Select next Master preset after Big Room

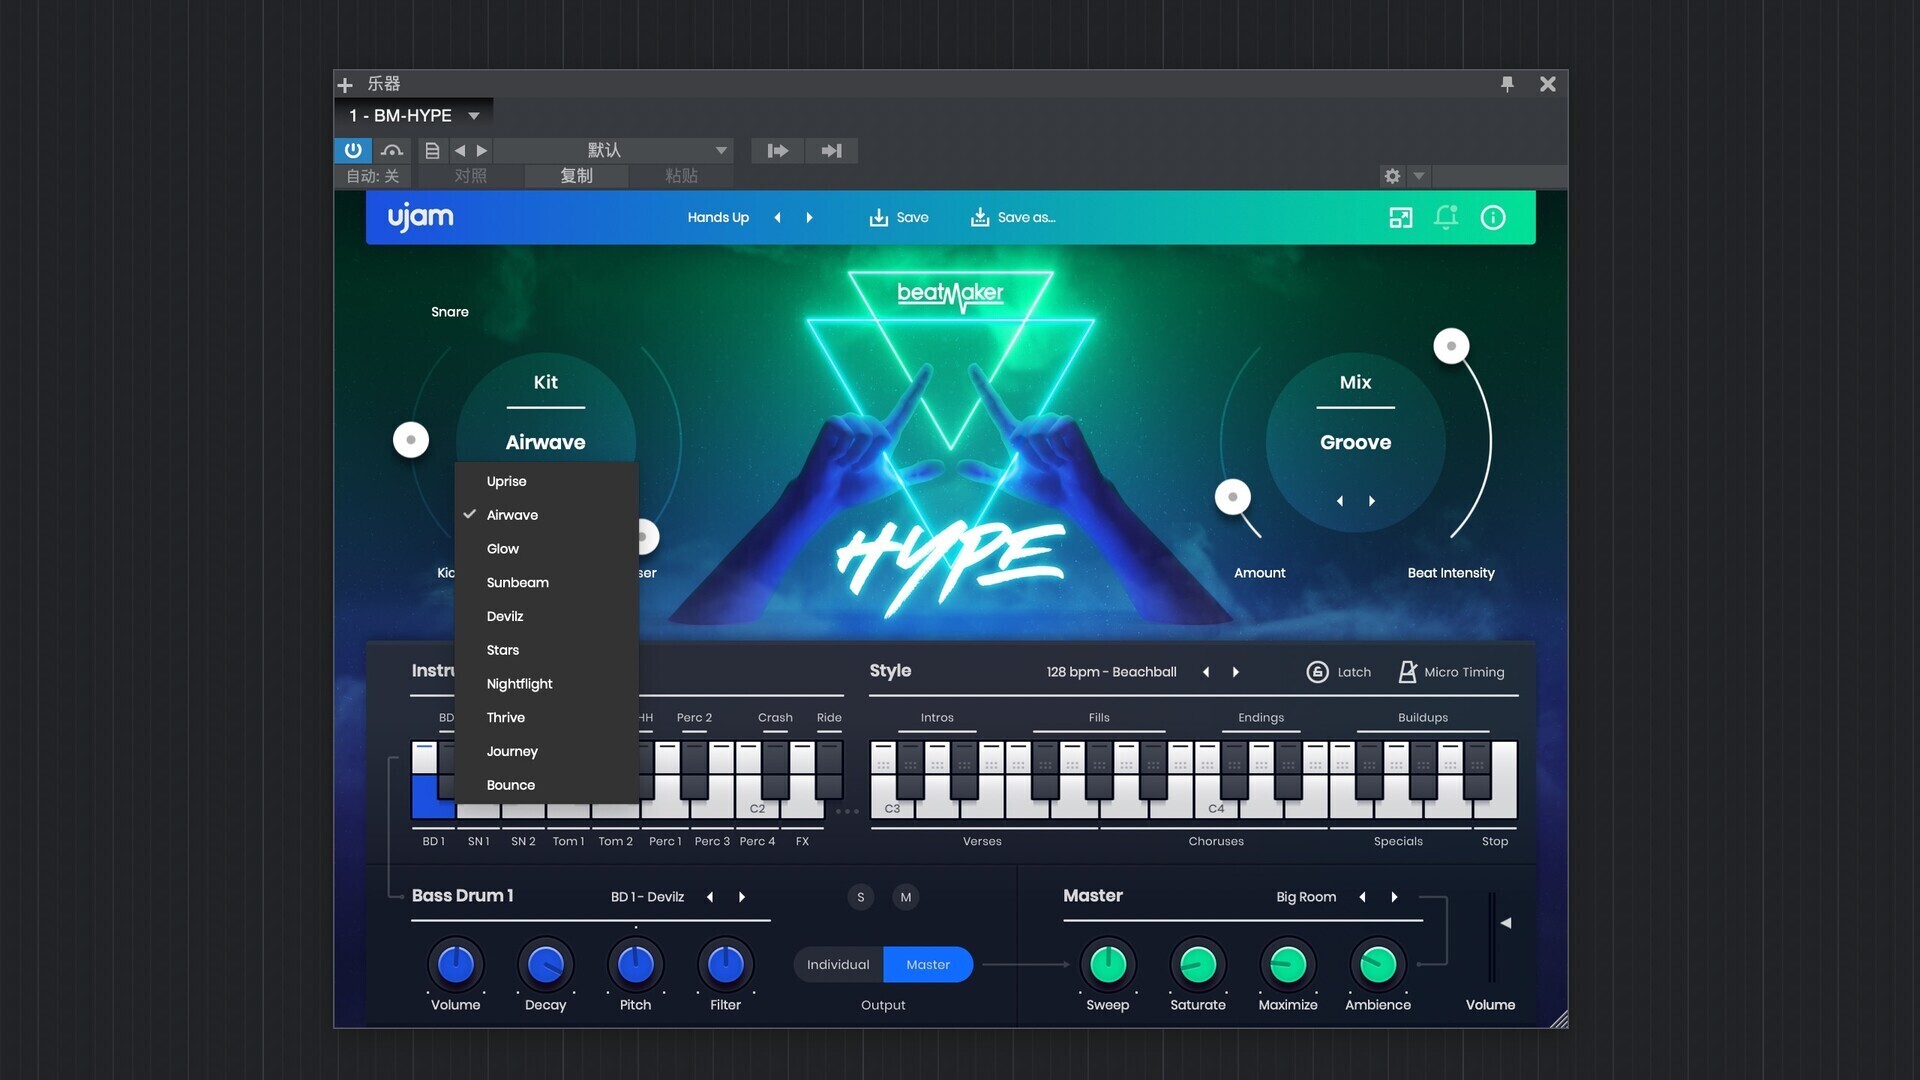pos(1394,897)
